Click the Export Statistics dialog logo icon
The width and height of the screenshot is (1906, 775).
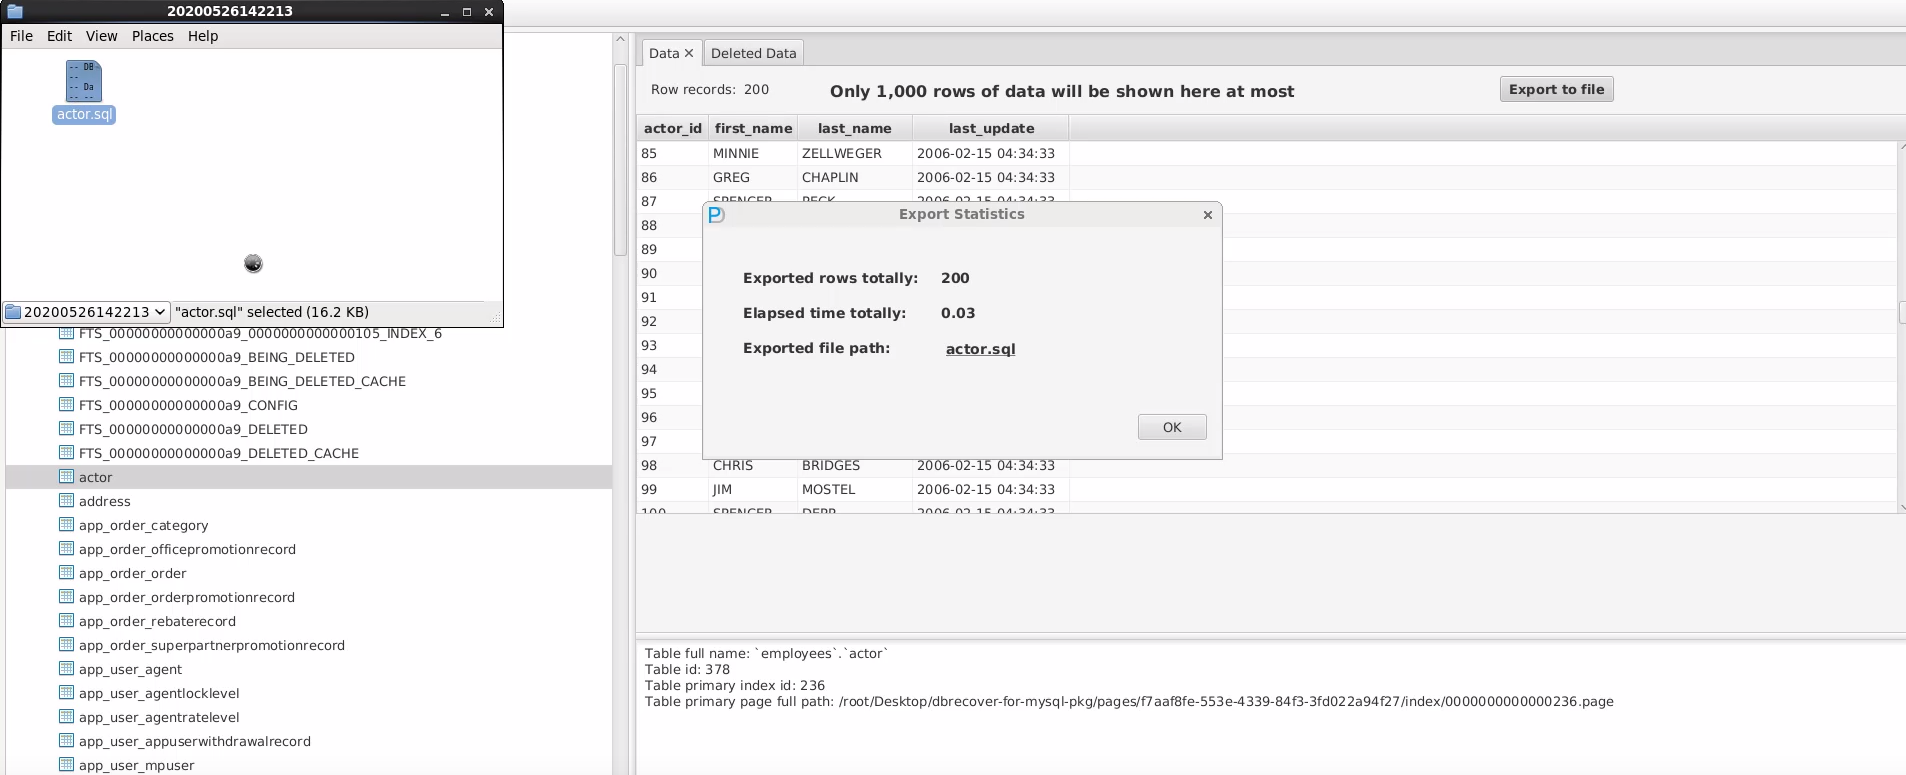click(x=716, y=214)
